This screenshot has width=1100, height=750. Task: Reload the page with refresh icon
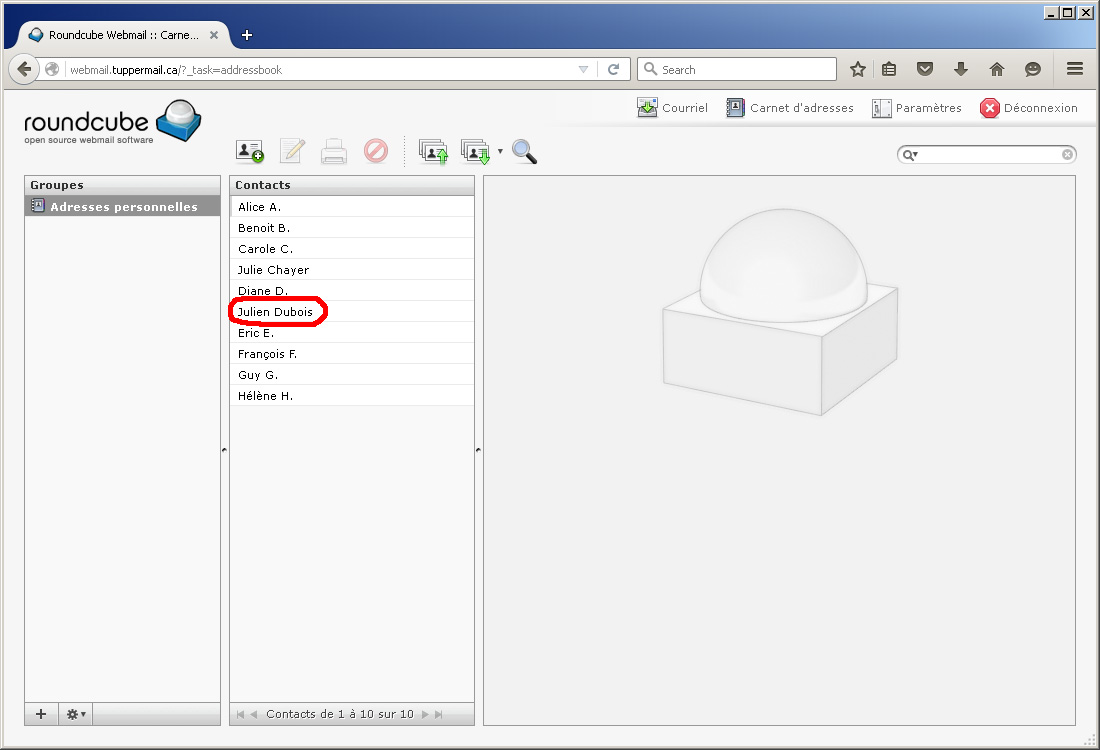click(613, 69)
